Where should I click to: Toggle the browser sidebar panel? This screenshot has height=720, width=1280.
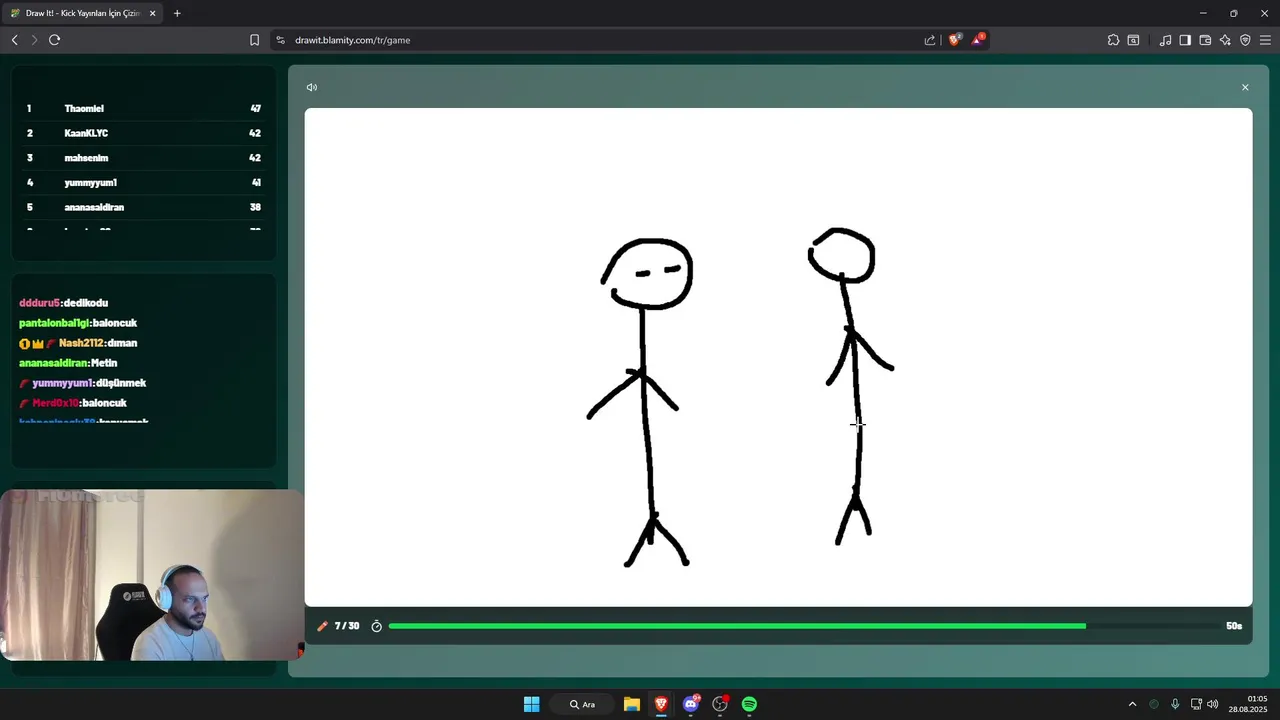pos(1185,40)
